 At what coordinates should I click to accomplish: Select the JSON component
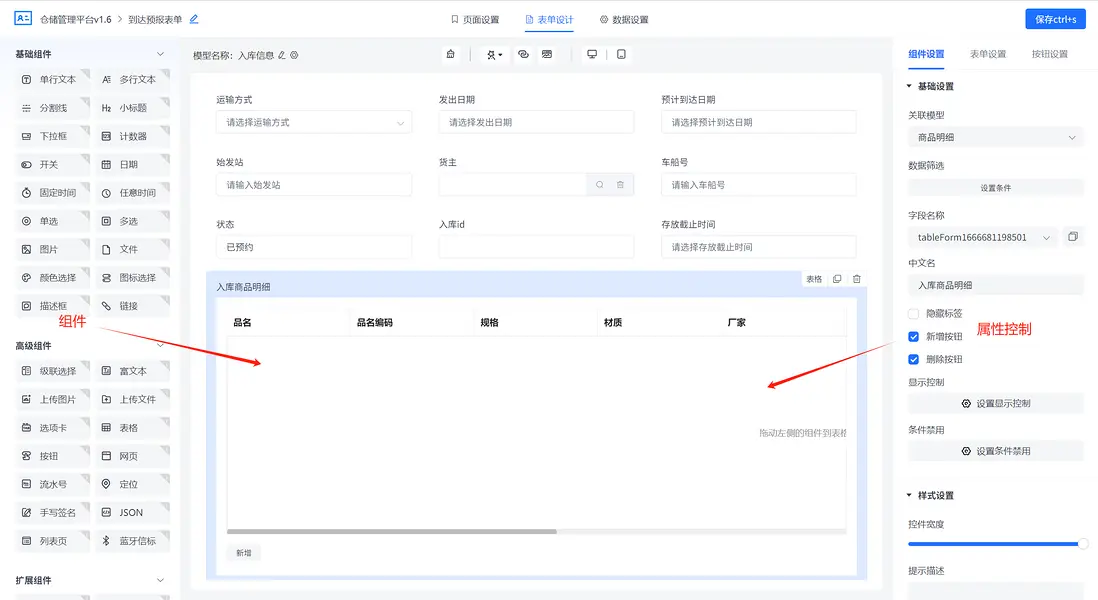(x=133, y=512)
